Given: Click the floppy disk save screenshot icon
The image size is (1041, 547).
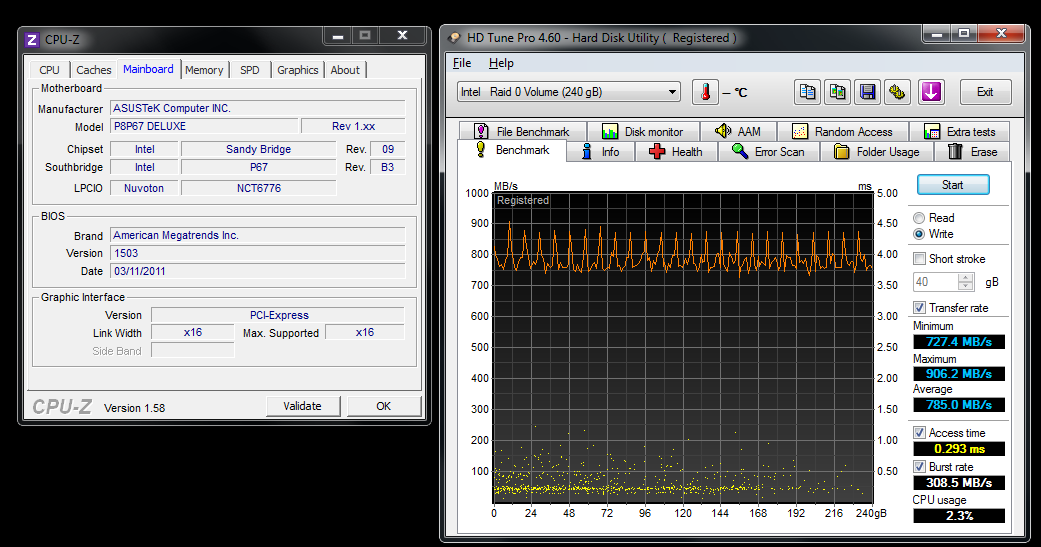Looking at the screenshot, I should pos(868,92).
